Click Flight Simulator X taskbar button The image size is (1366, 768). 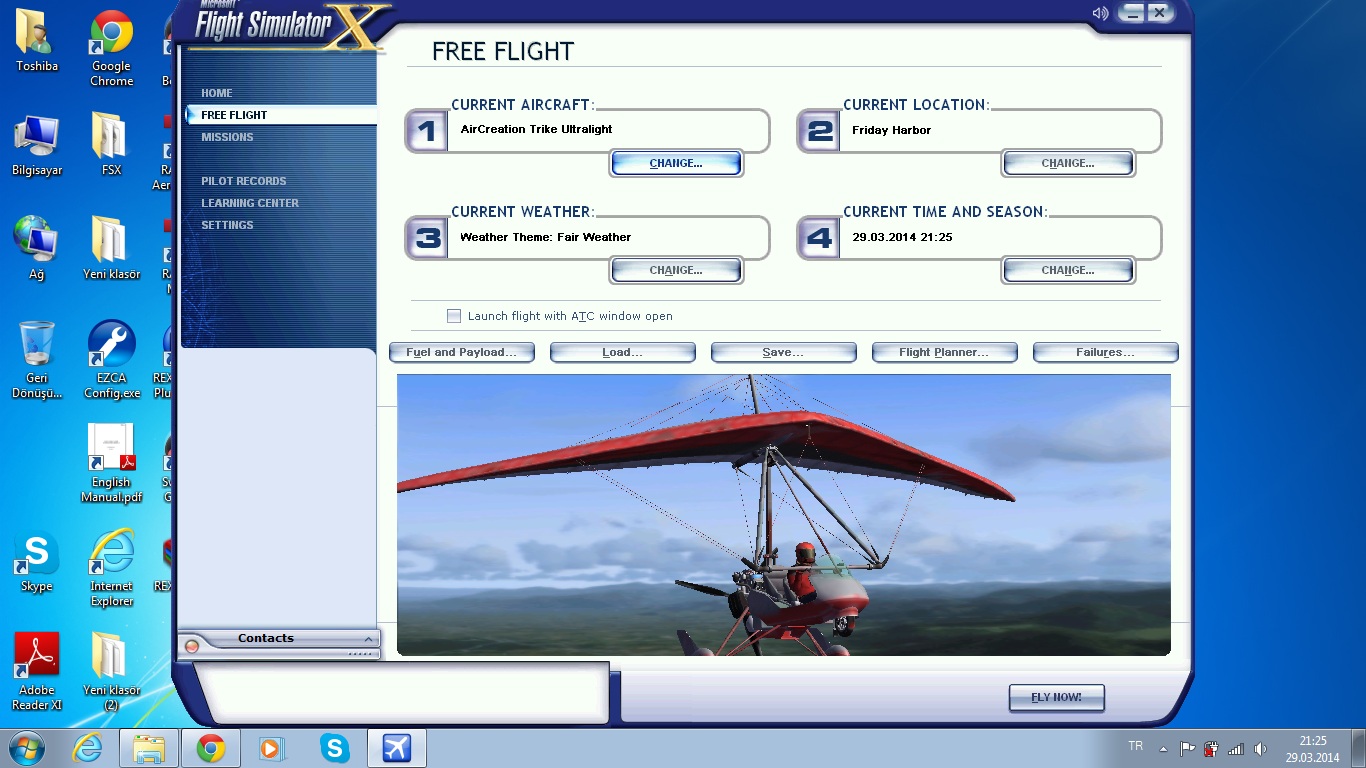(x=397, y=748)
